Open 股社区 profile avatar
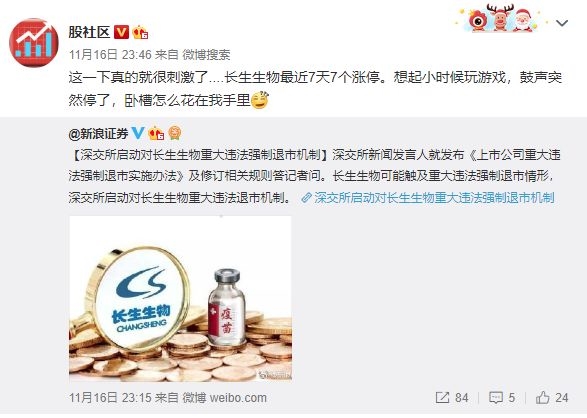This screenshot has width=587, height=418. click(x=34, y=42)
